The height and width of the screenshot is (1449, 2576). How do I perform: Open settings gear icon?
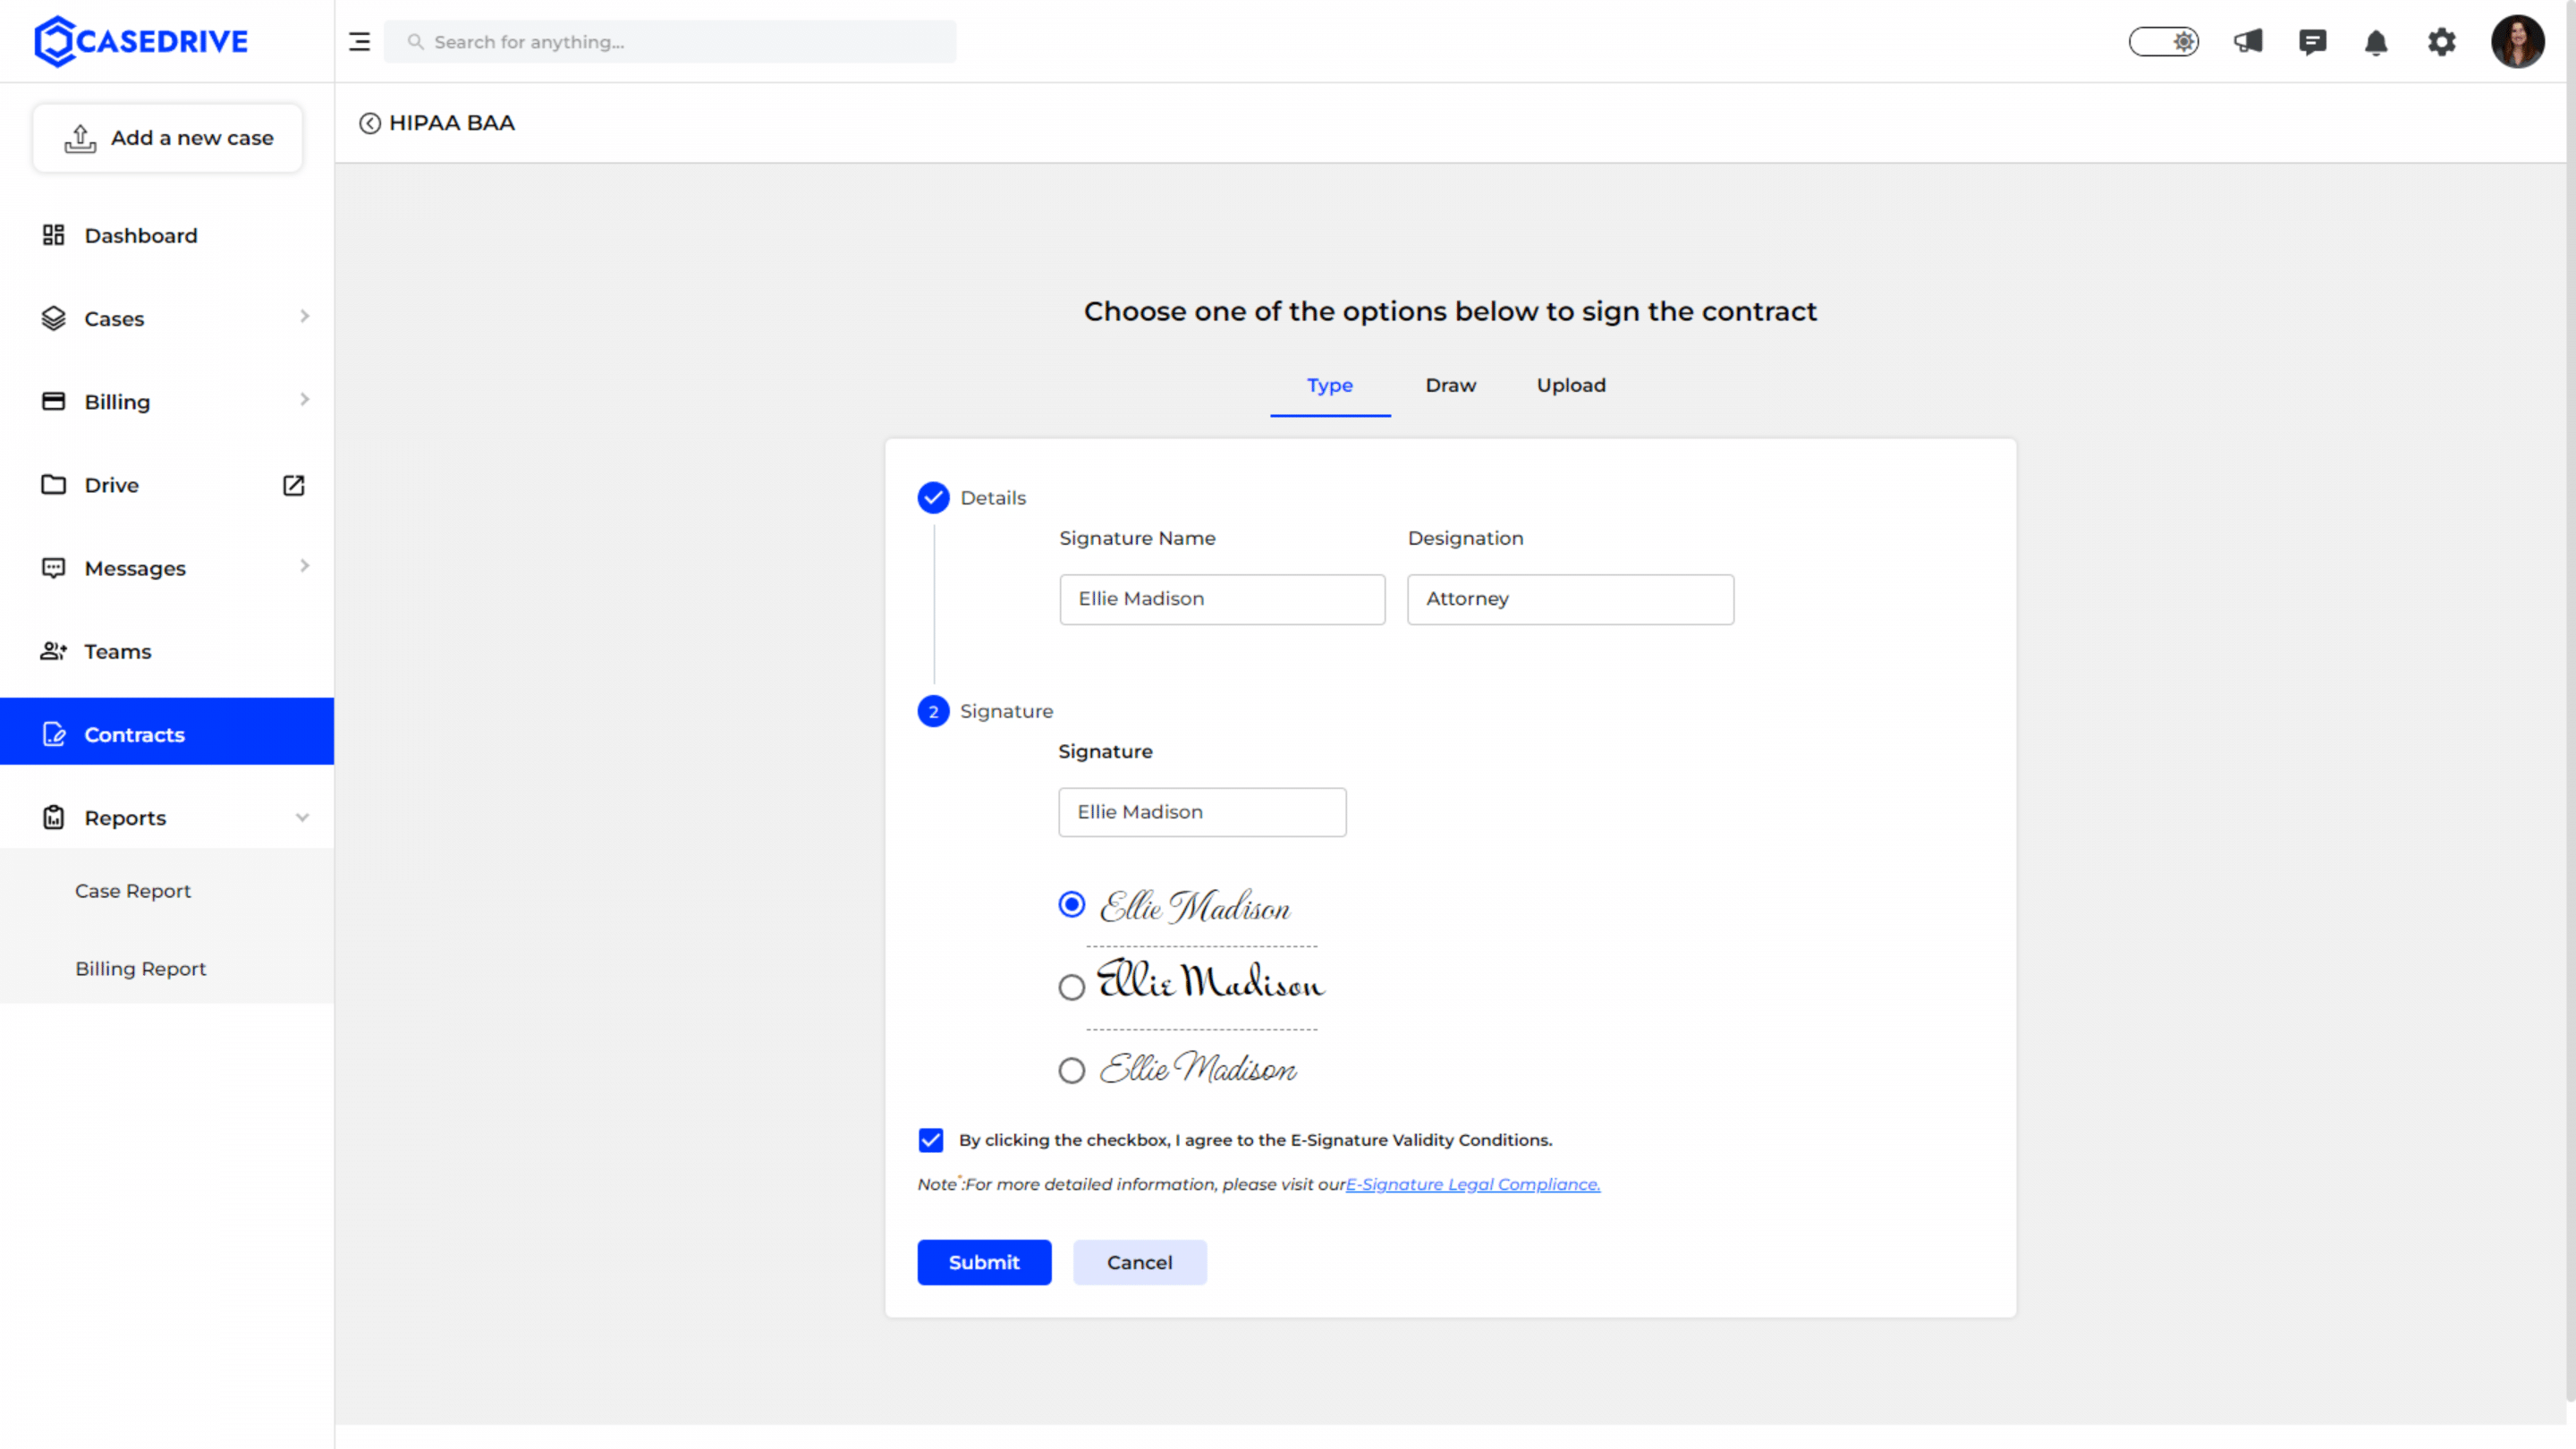point(2441,42)
